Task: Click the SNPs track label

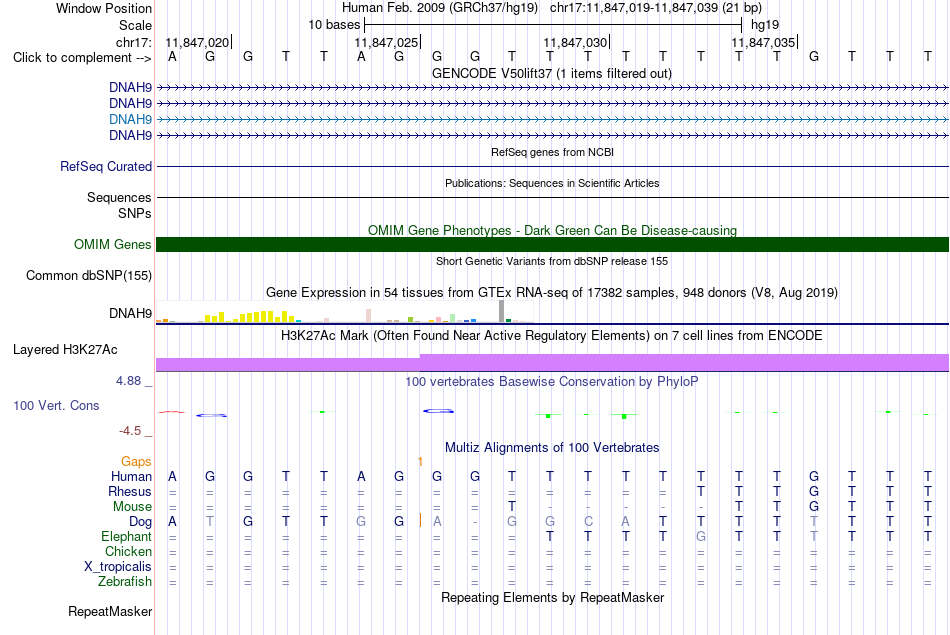Action: (135, 213)
